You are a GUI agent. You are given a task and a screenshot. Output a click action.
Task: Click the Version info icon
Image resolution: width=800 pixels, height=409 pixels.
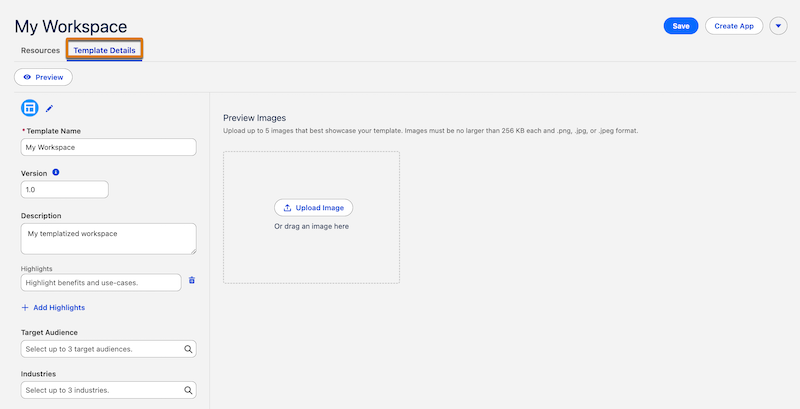click(56, 172)
